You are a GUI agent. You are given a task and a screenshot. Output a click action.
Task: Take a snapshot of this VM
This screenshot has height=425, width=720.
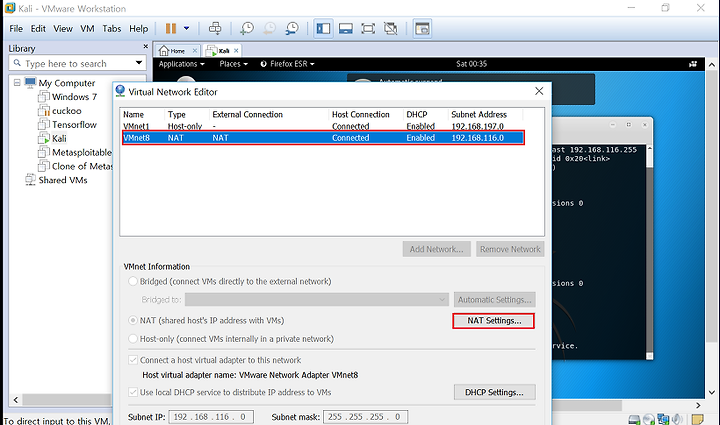click(x=247, y=28)
